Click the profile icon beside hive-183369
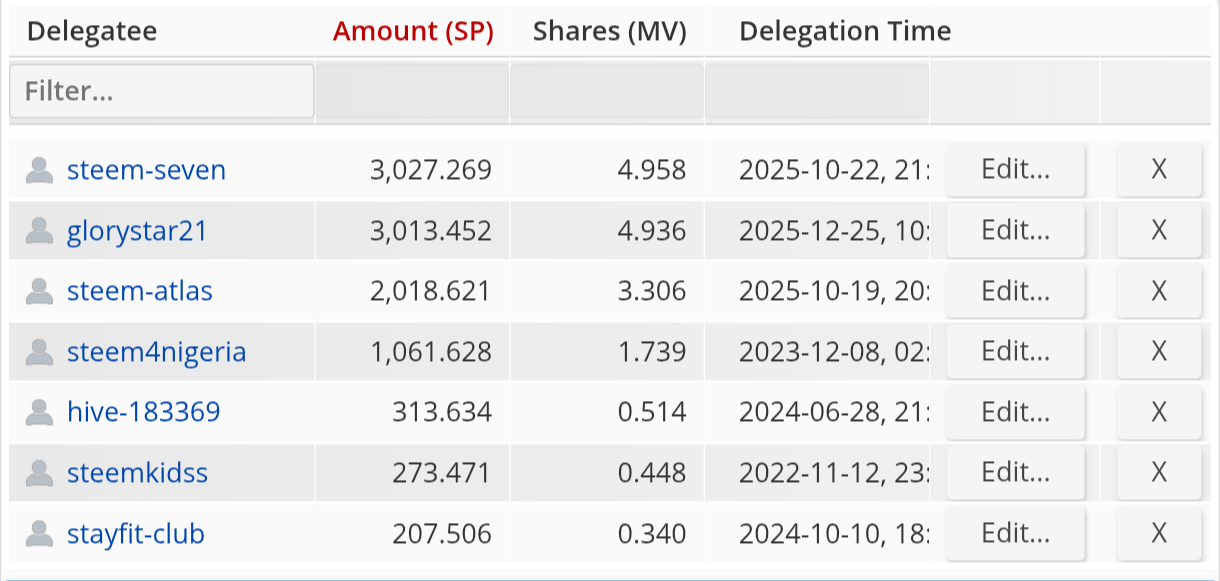Screen dimensions: 1220x581 point(39,412)
